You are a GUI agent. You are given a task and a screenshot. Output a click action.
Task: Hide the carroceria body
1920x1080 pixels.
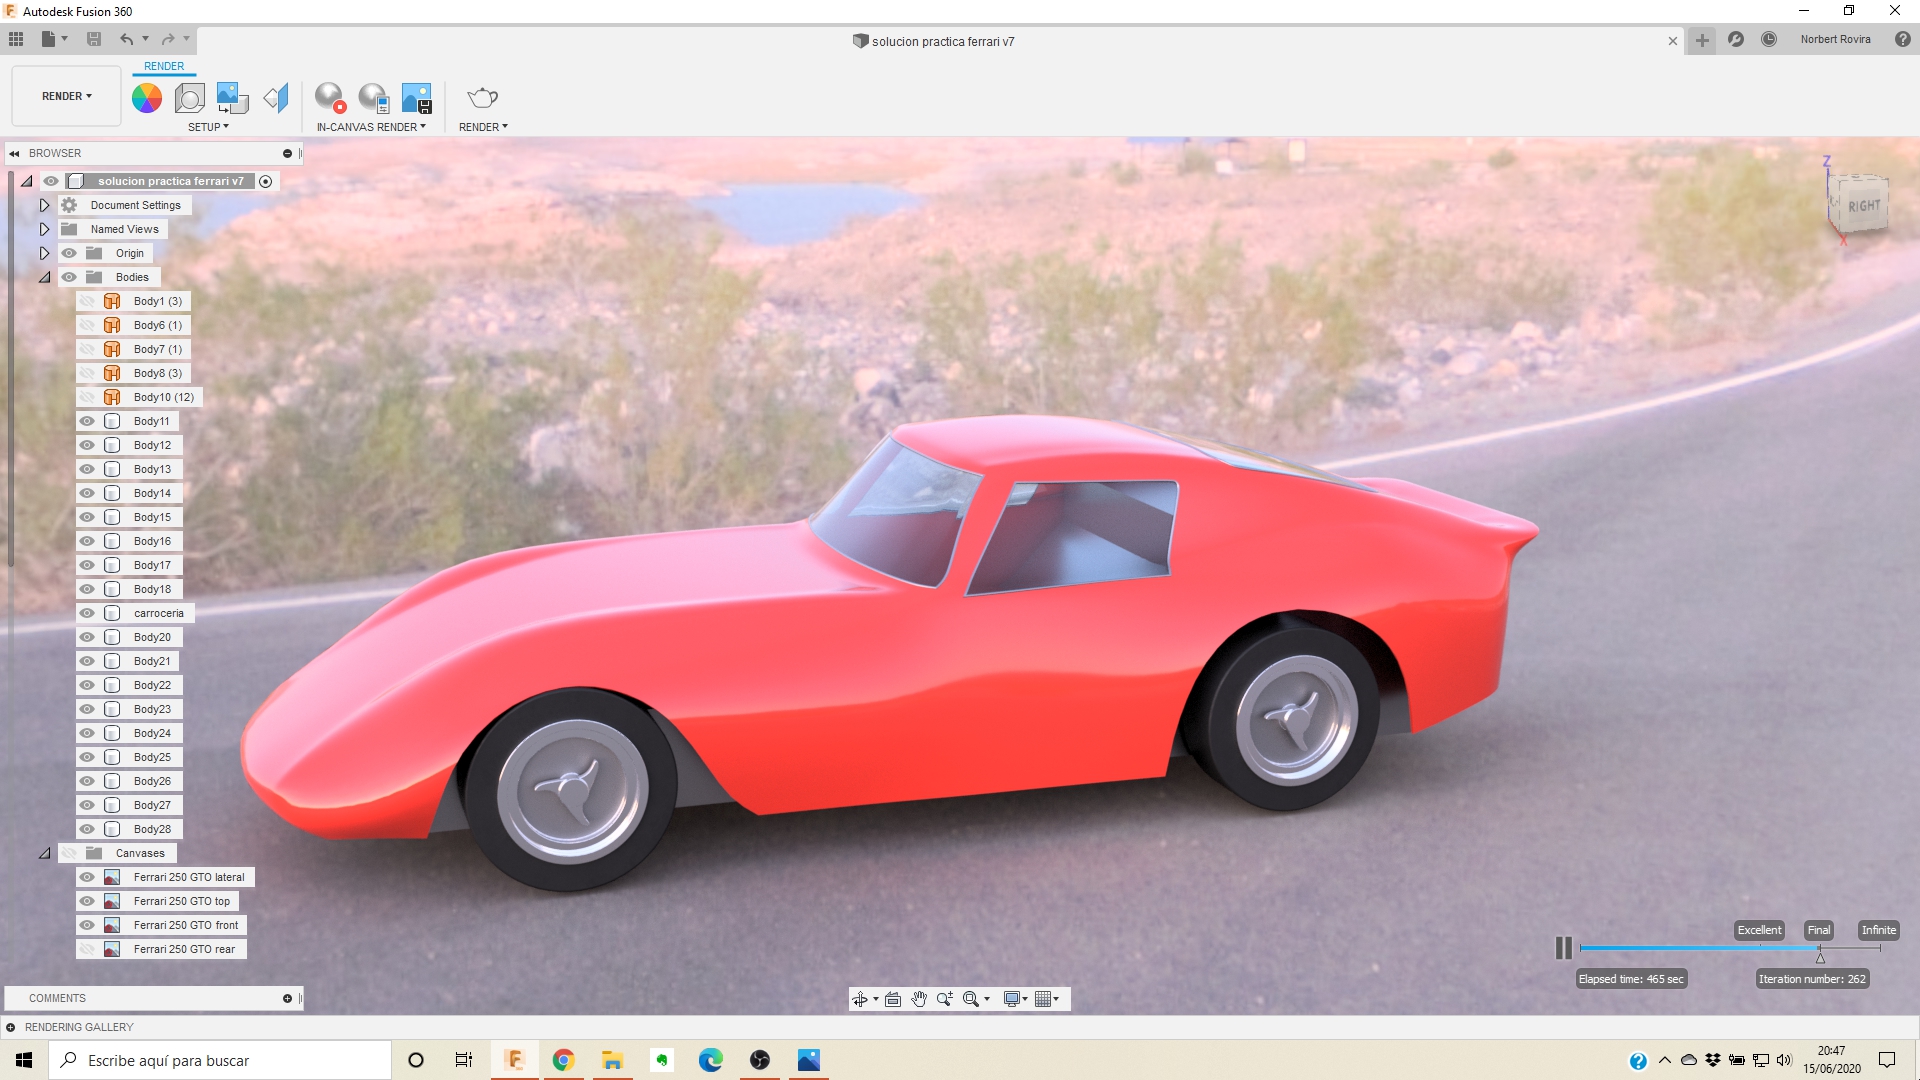point(87,613)
